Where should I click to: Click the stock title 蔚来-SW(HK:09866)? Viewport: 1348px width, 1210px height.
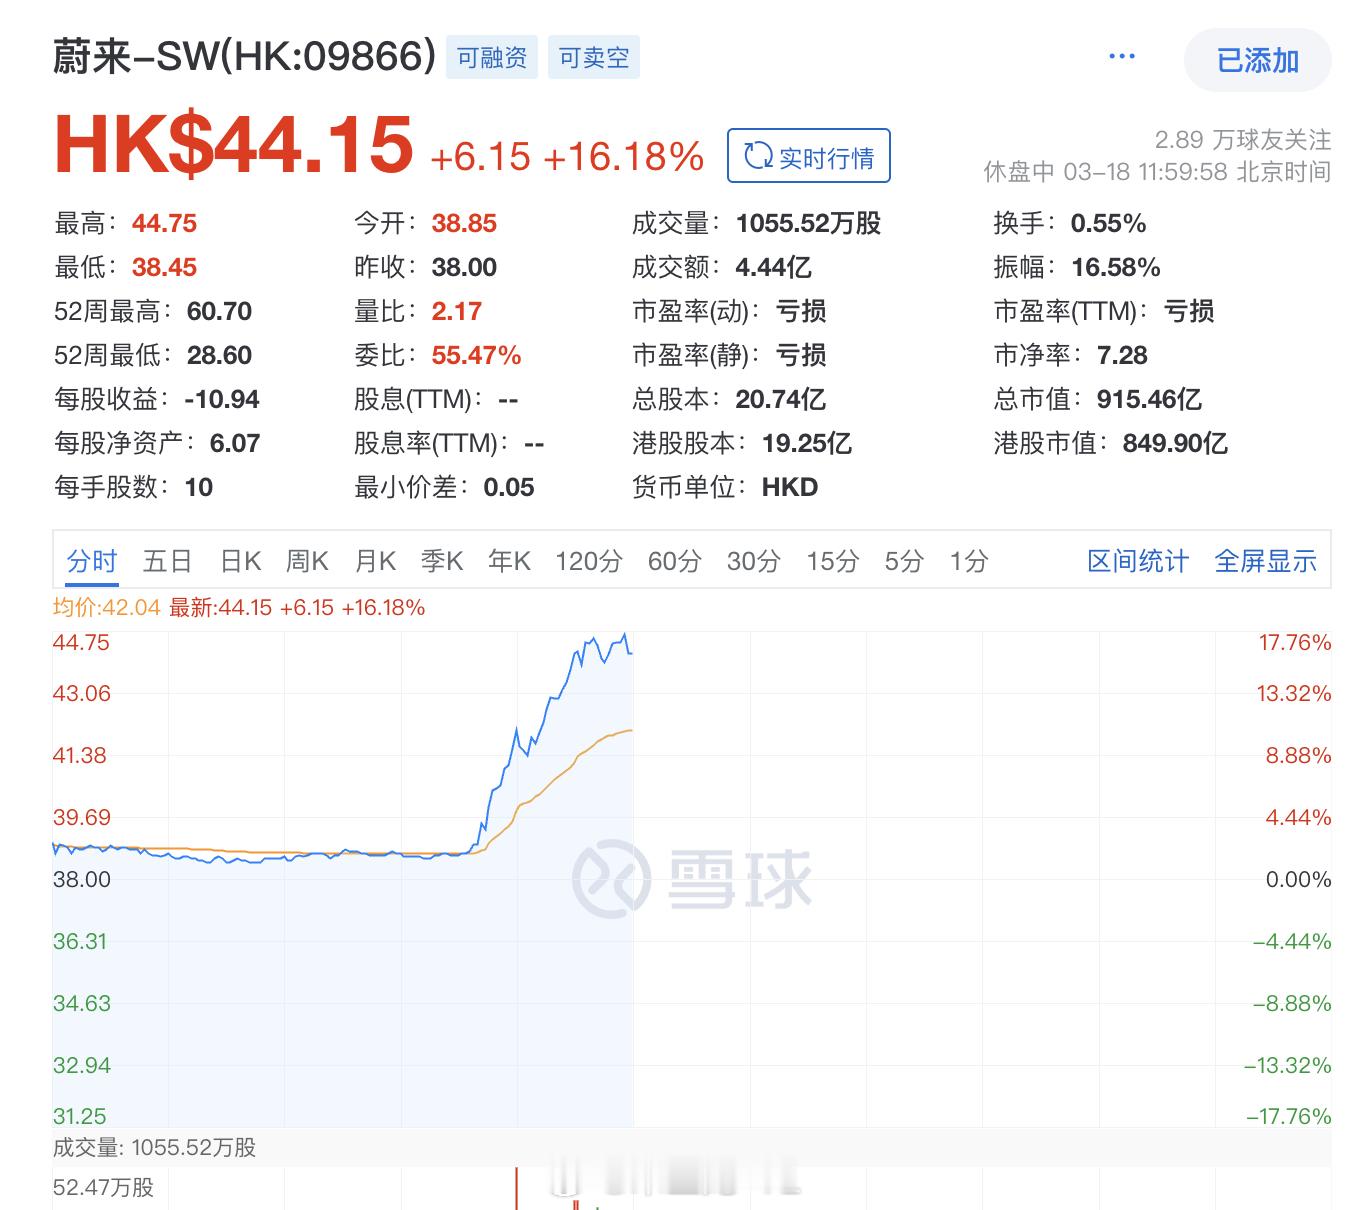coord(245,57)
